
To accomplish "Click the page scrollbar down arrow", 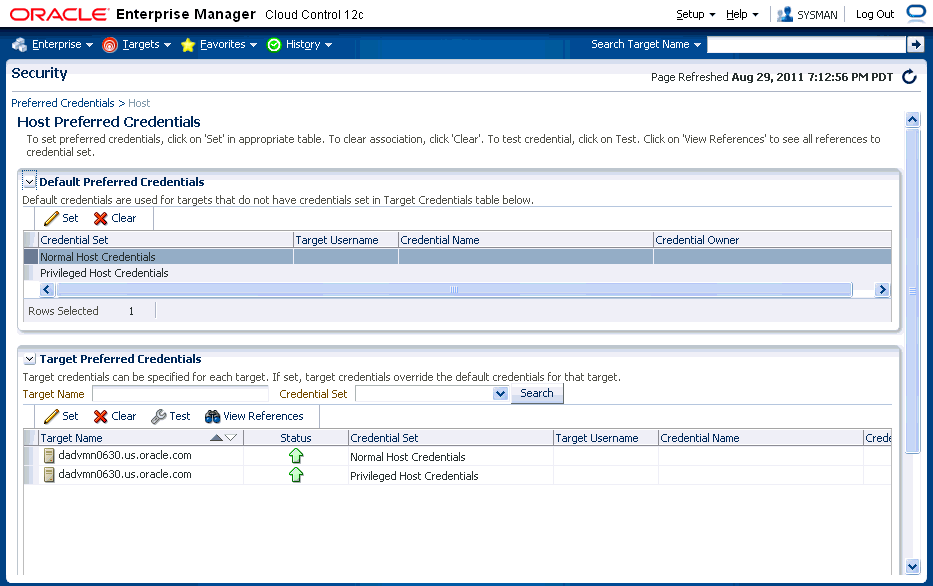I will point(912,566).
